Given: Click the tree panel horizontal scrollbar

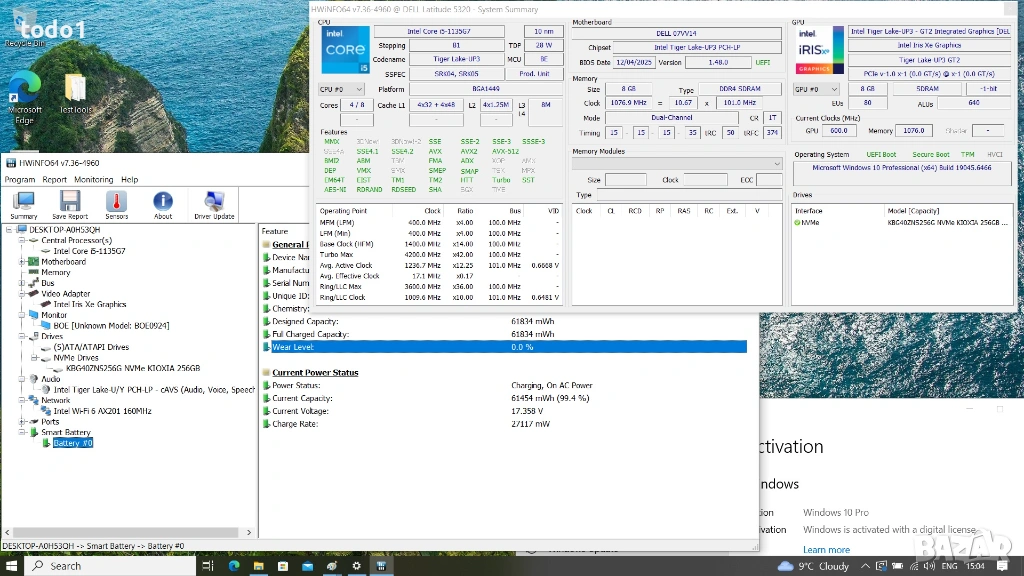Looking at the screenshot, I should click(x=128, y=532).
